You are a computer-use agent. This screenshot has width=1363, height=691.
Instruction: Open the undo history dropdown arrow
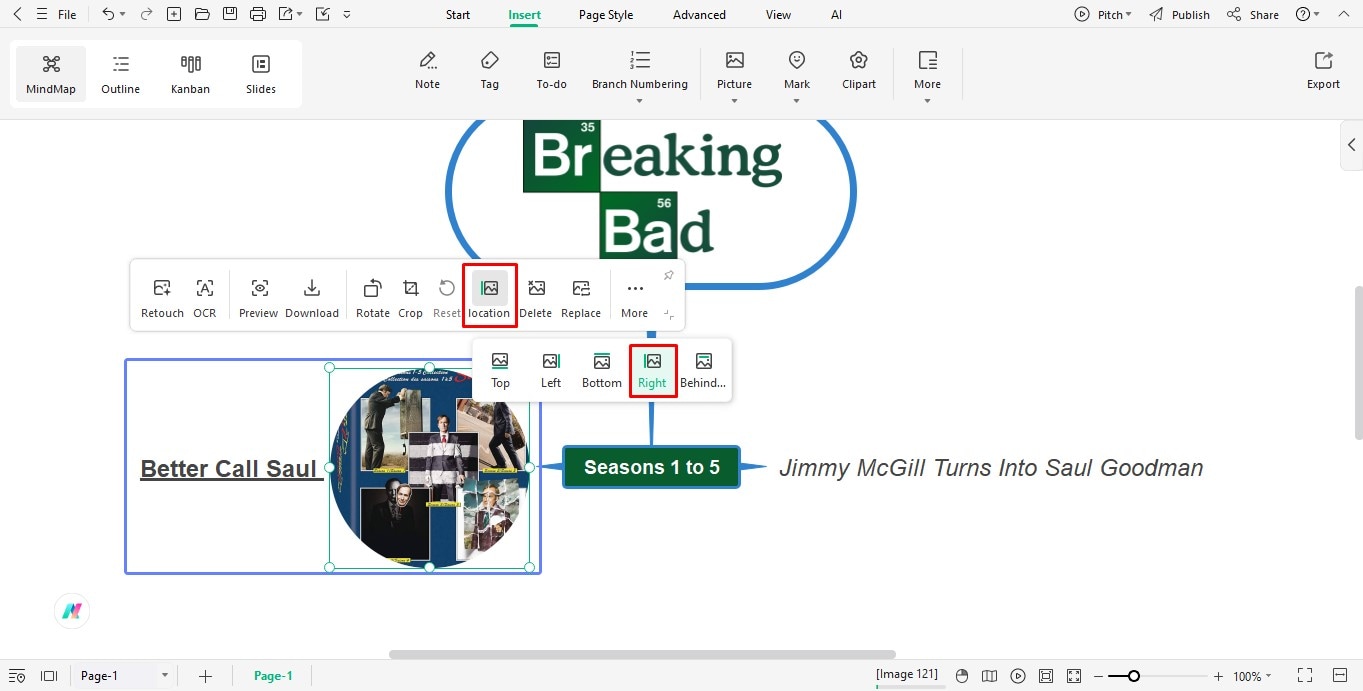(x=123, y=15)
